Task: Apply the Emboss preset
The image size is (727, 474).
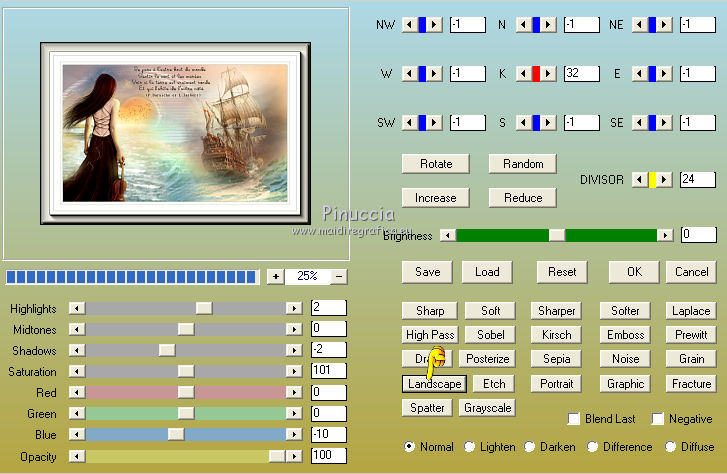Action: (625, 335)
